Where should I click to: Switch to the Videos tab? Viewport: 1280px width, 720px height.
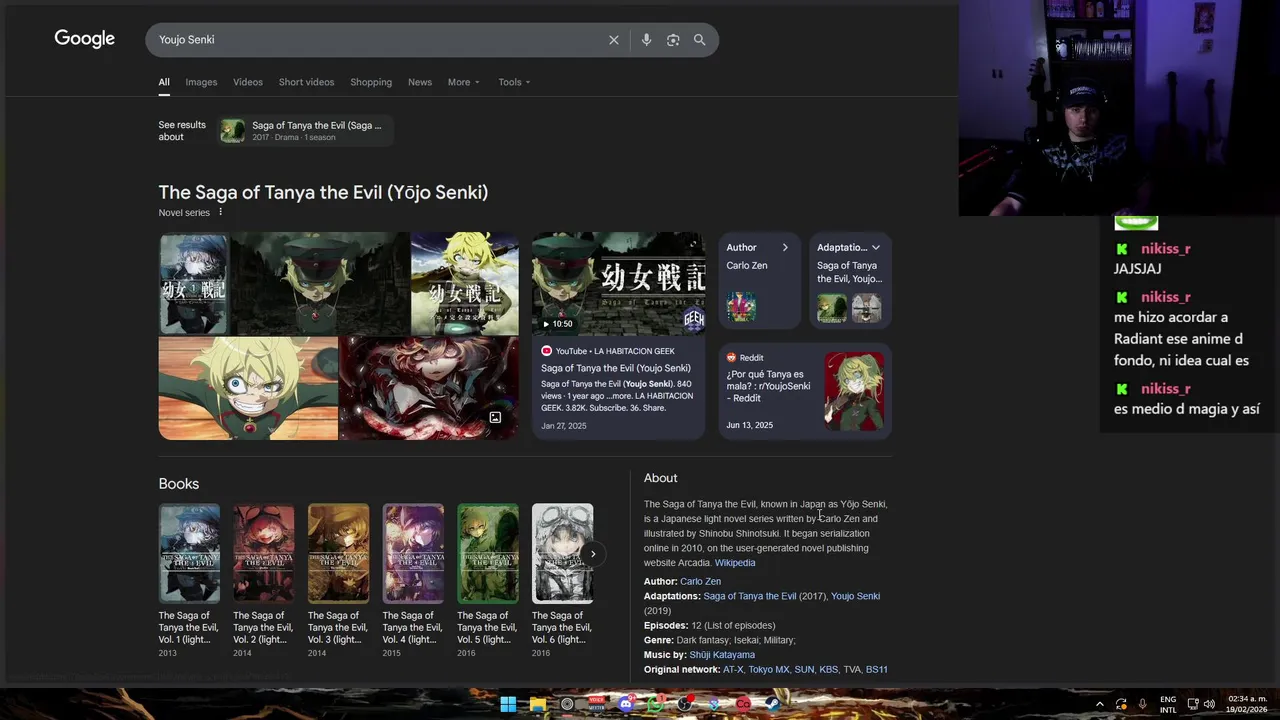click(x=248, y=82)
